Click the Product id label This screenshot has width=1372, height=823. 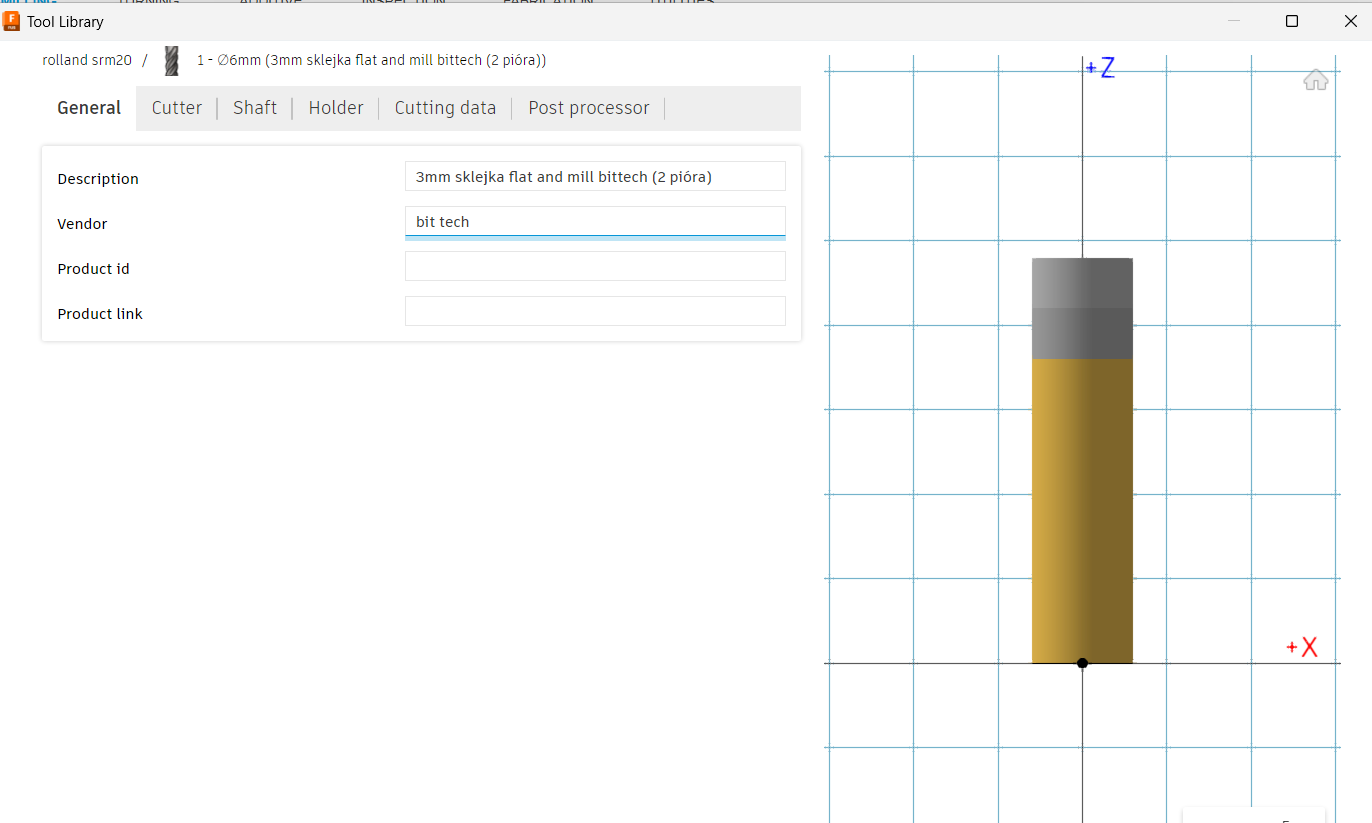tap(93, 269)
